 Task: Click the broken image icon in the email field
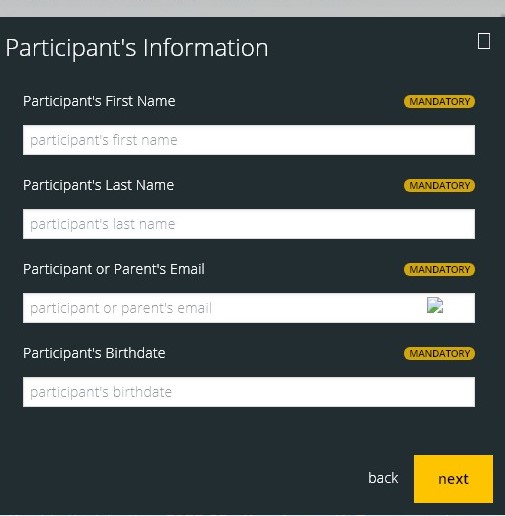[435, 305]
